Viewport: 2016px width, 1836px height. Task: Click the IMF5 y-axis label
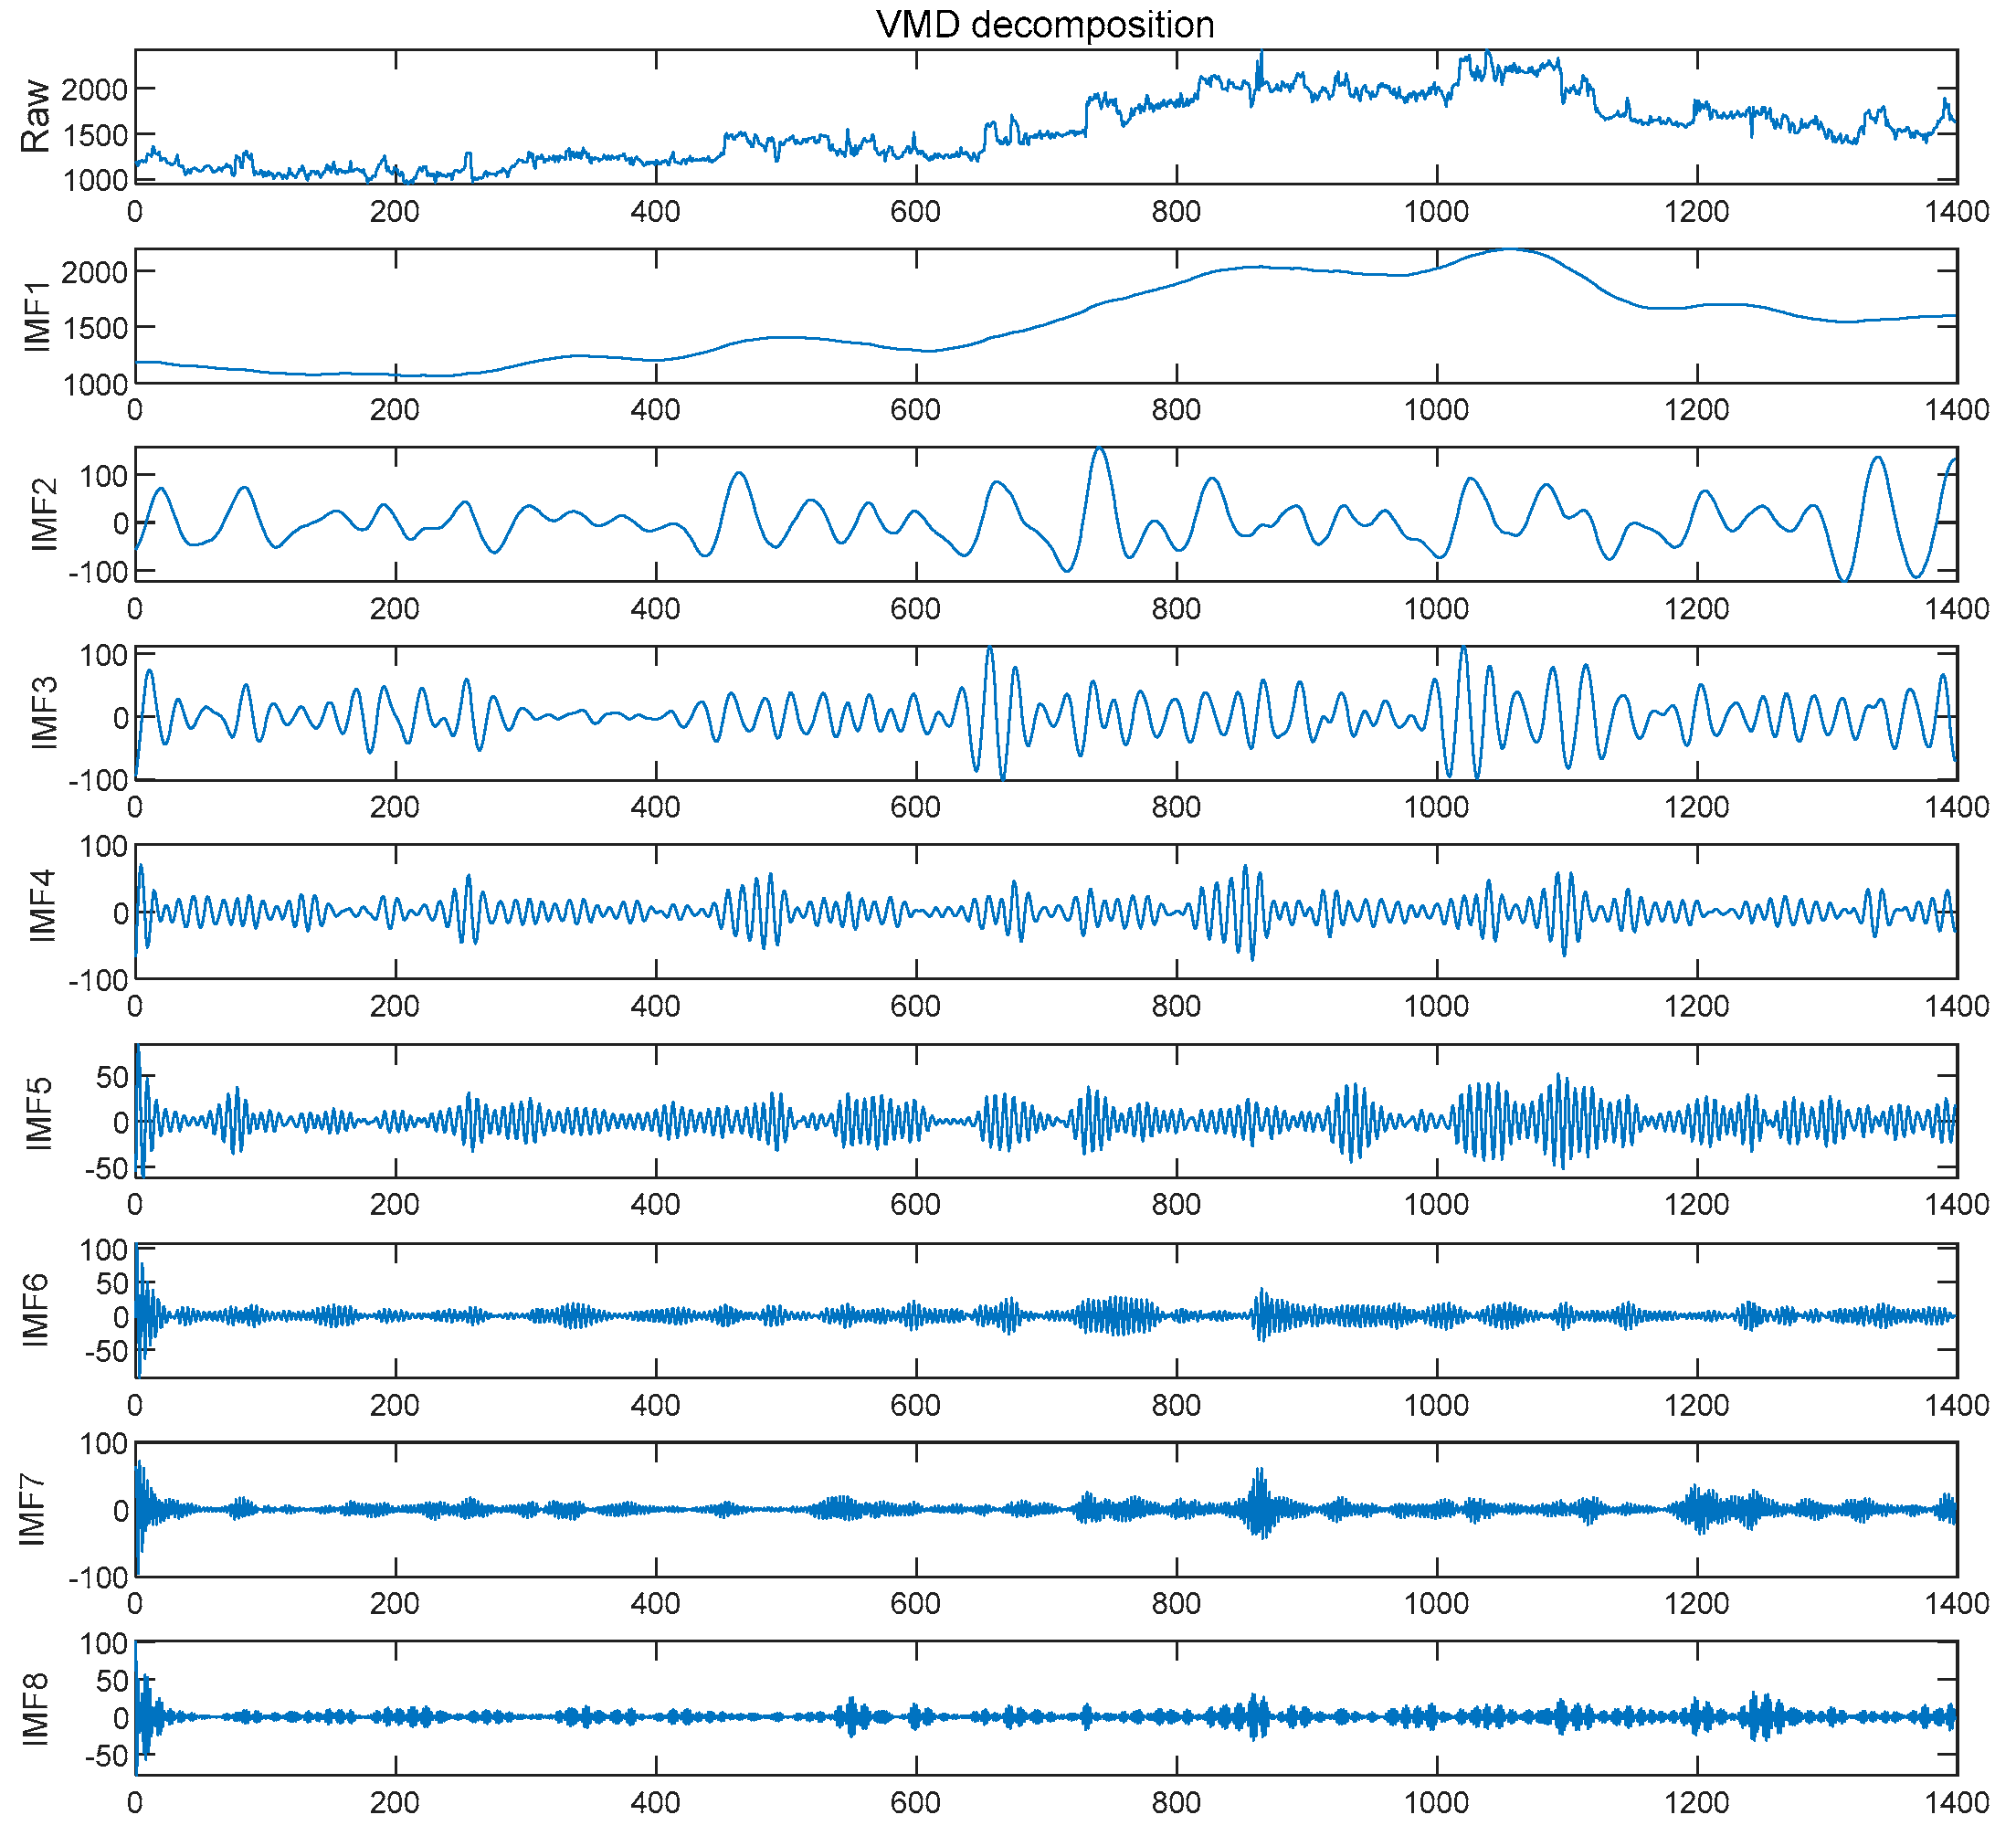pos(37,1113)
